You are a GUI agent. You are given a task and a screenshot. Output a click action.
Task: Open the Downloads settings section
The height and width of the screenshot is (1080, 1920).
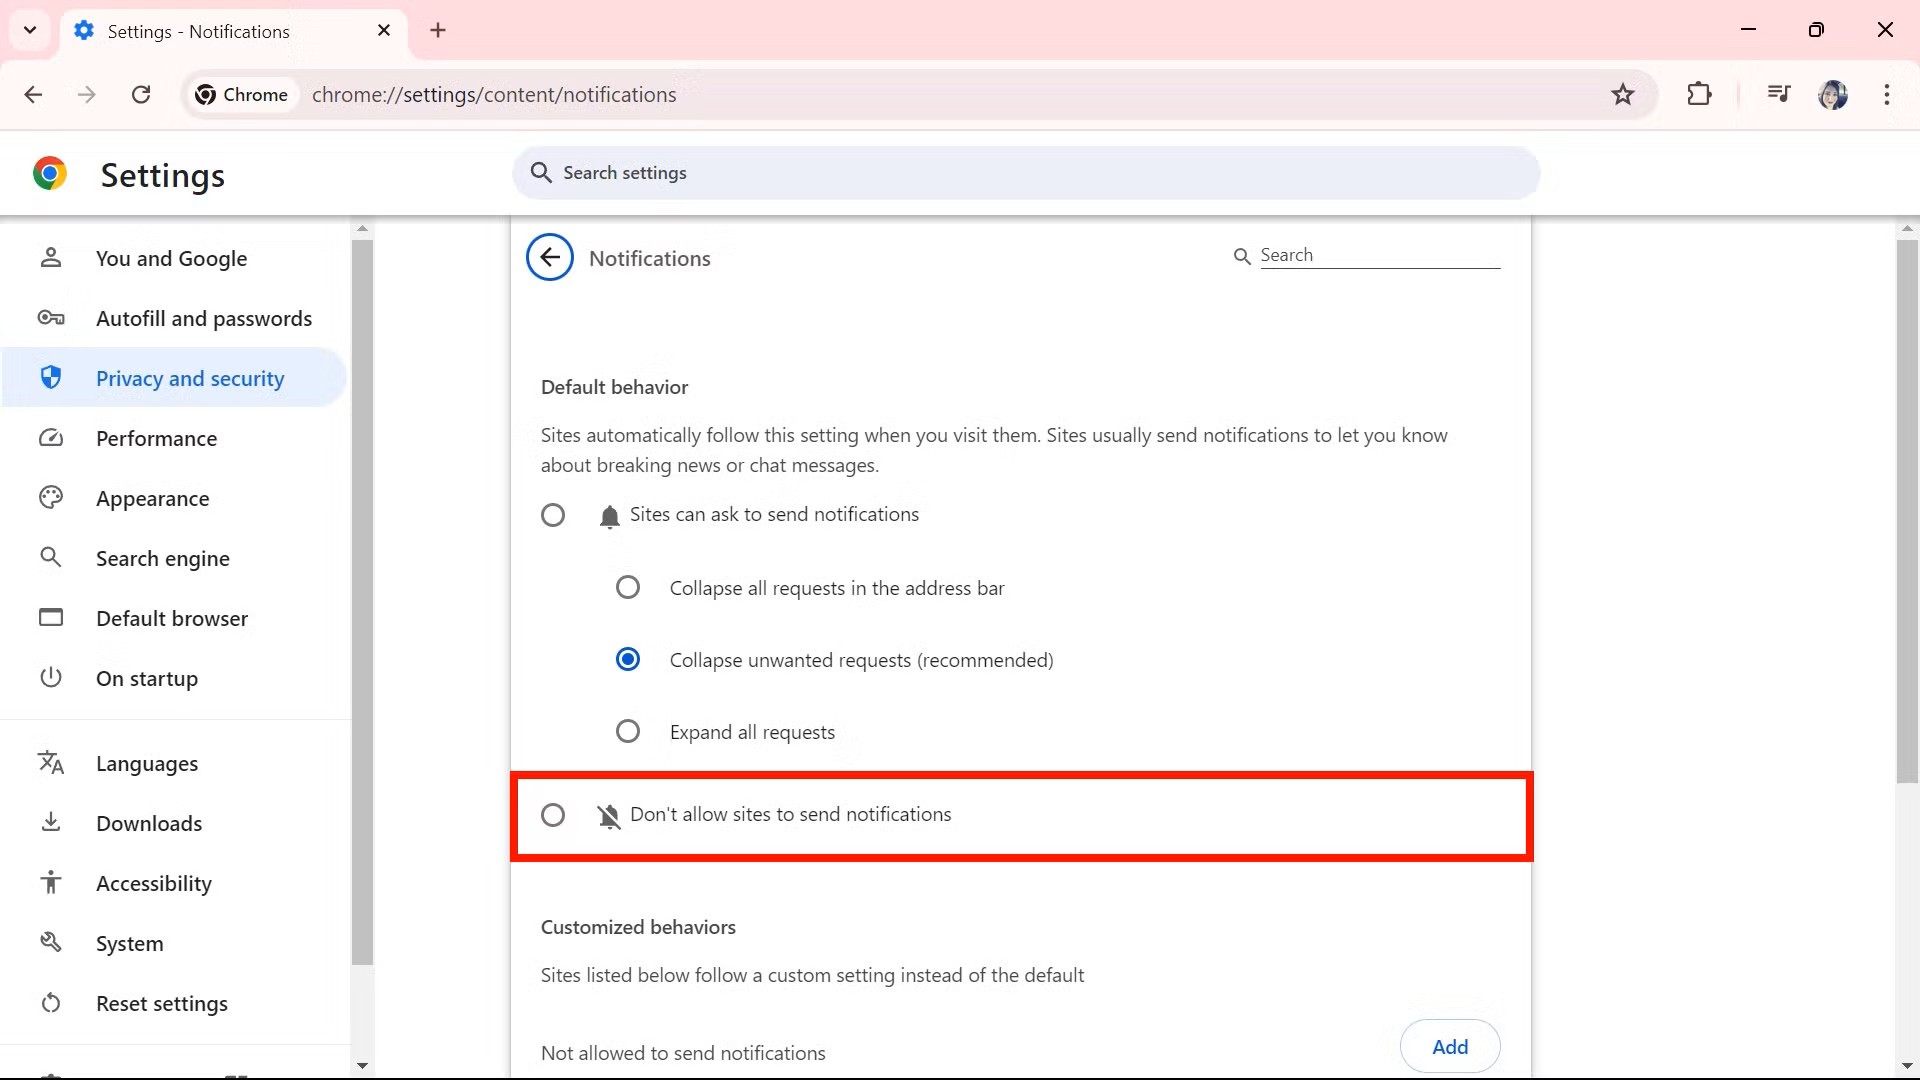click(149, 824)
